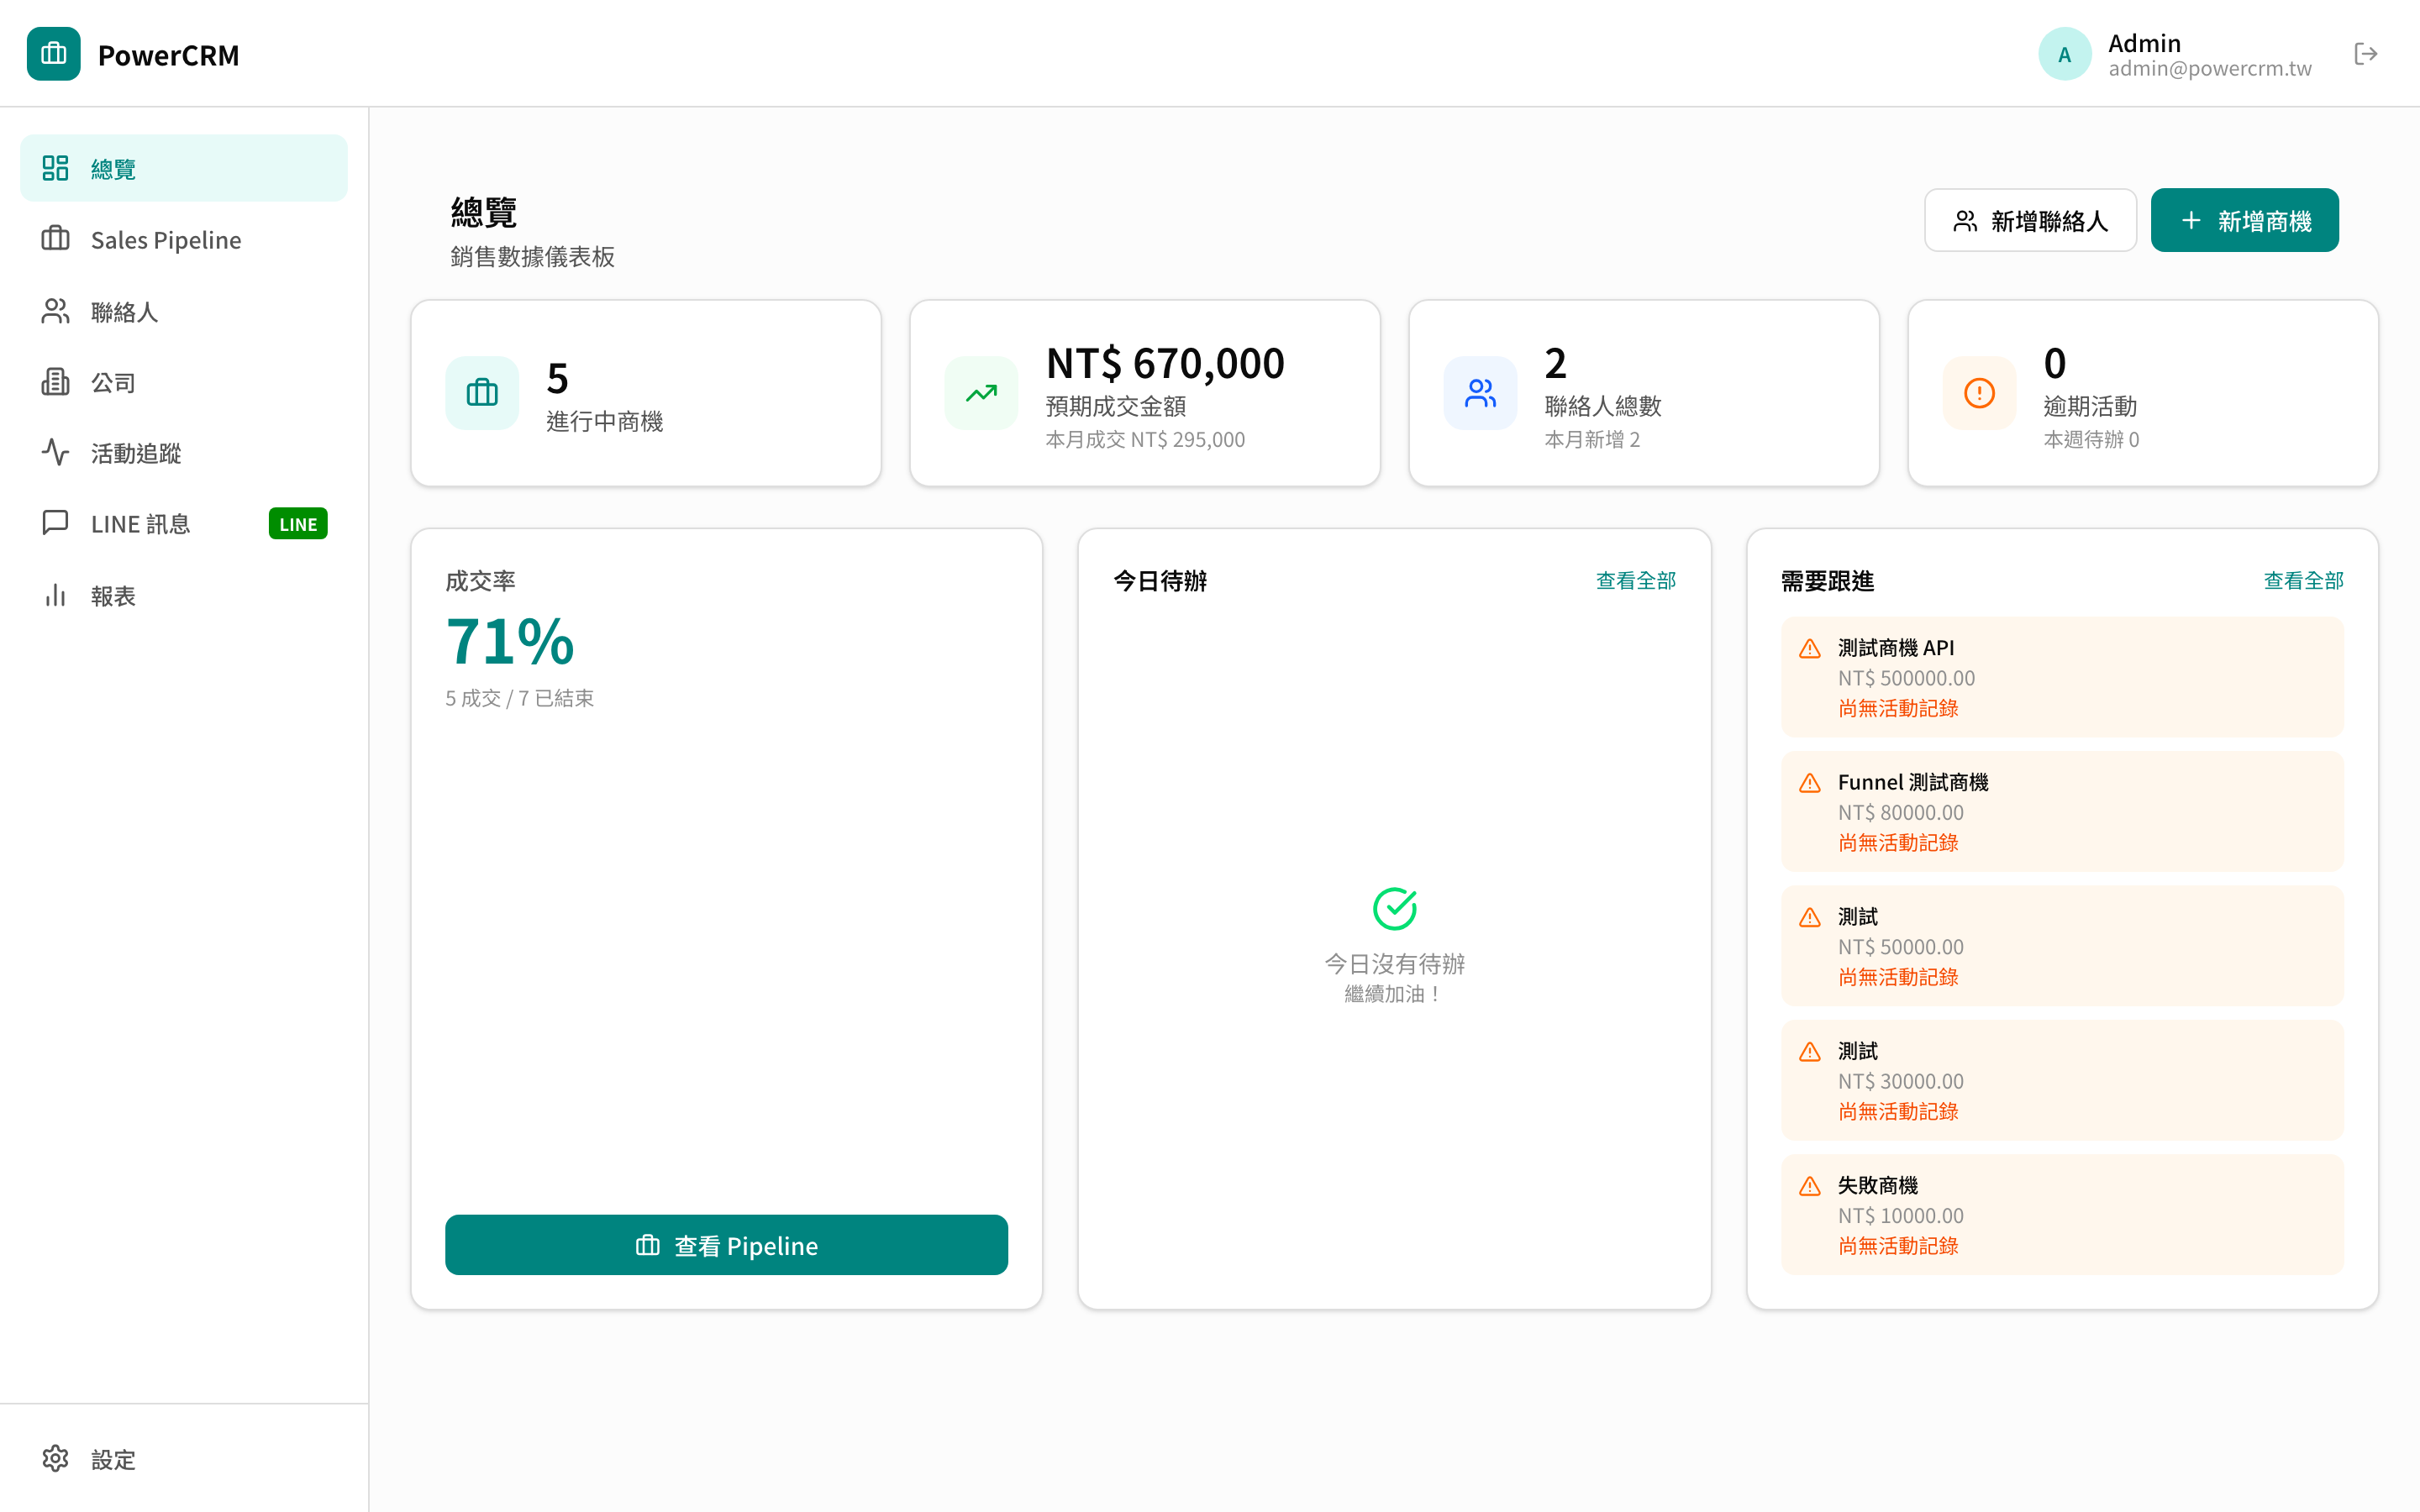Open the 公司 companies page
2420x1512 pixels.
pyautogui.click(x=112, y=382)
